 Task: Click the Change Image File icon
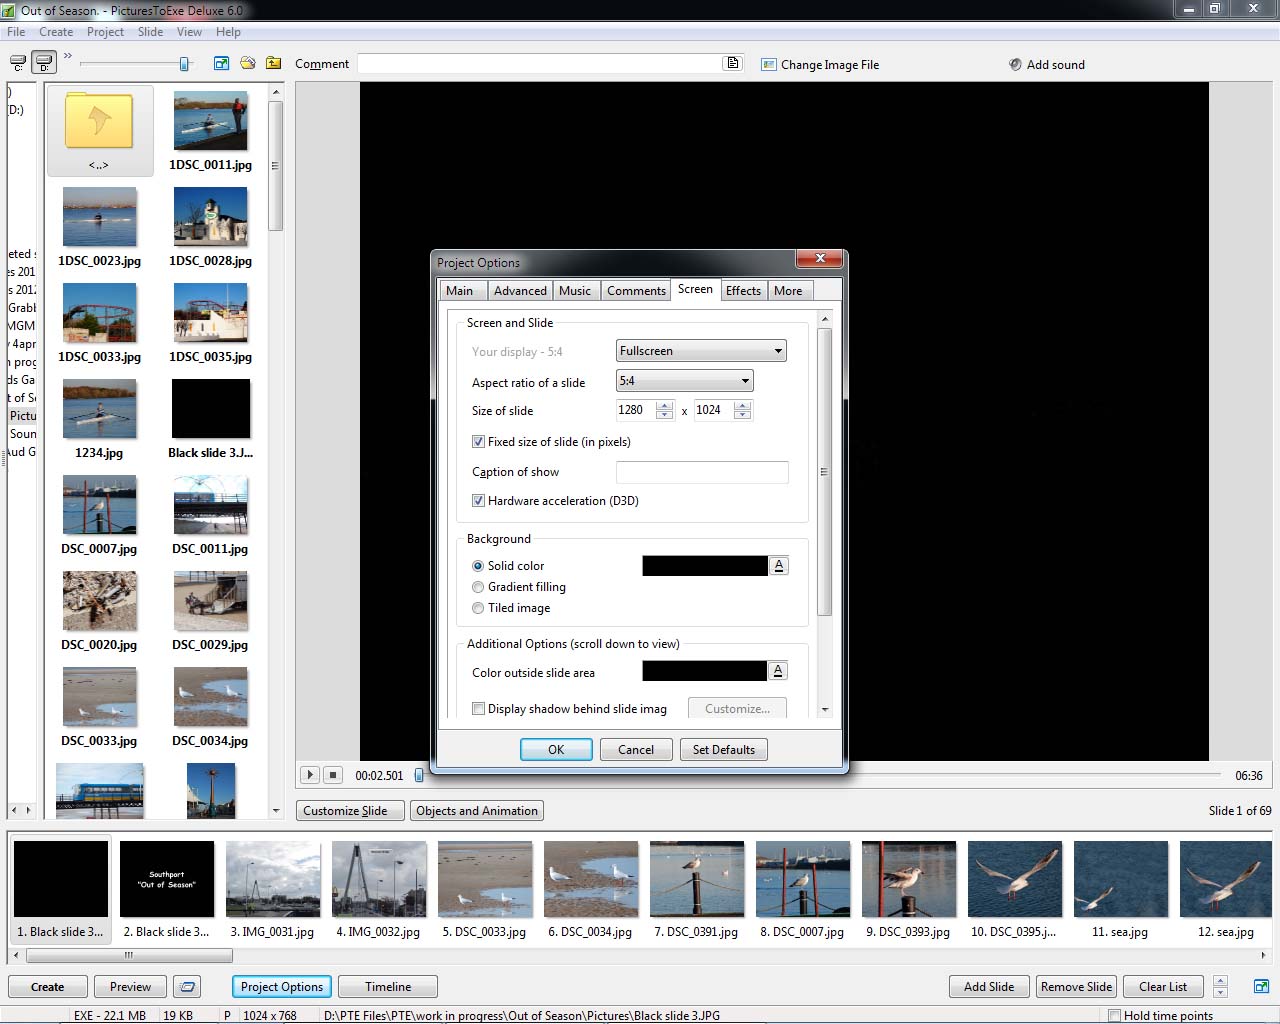768,64
